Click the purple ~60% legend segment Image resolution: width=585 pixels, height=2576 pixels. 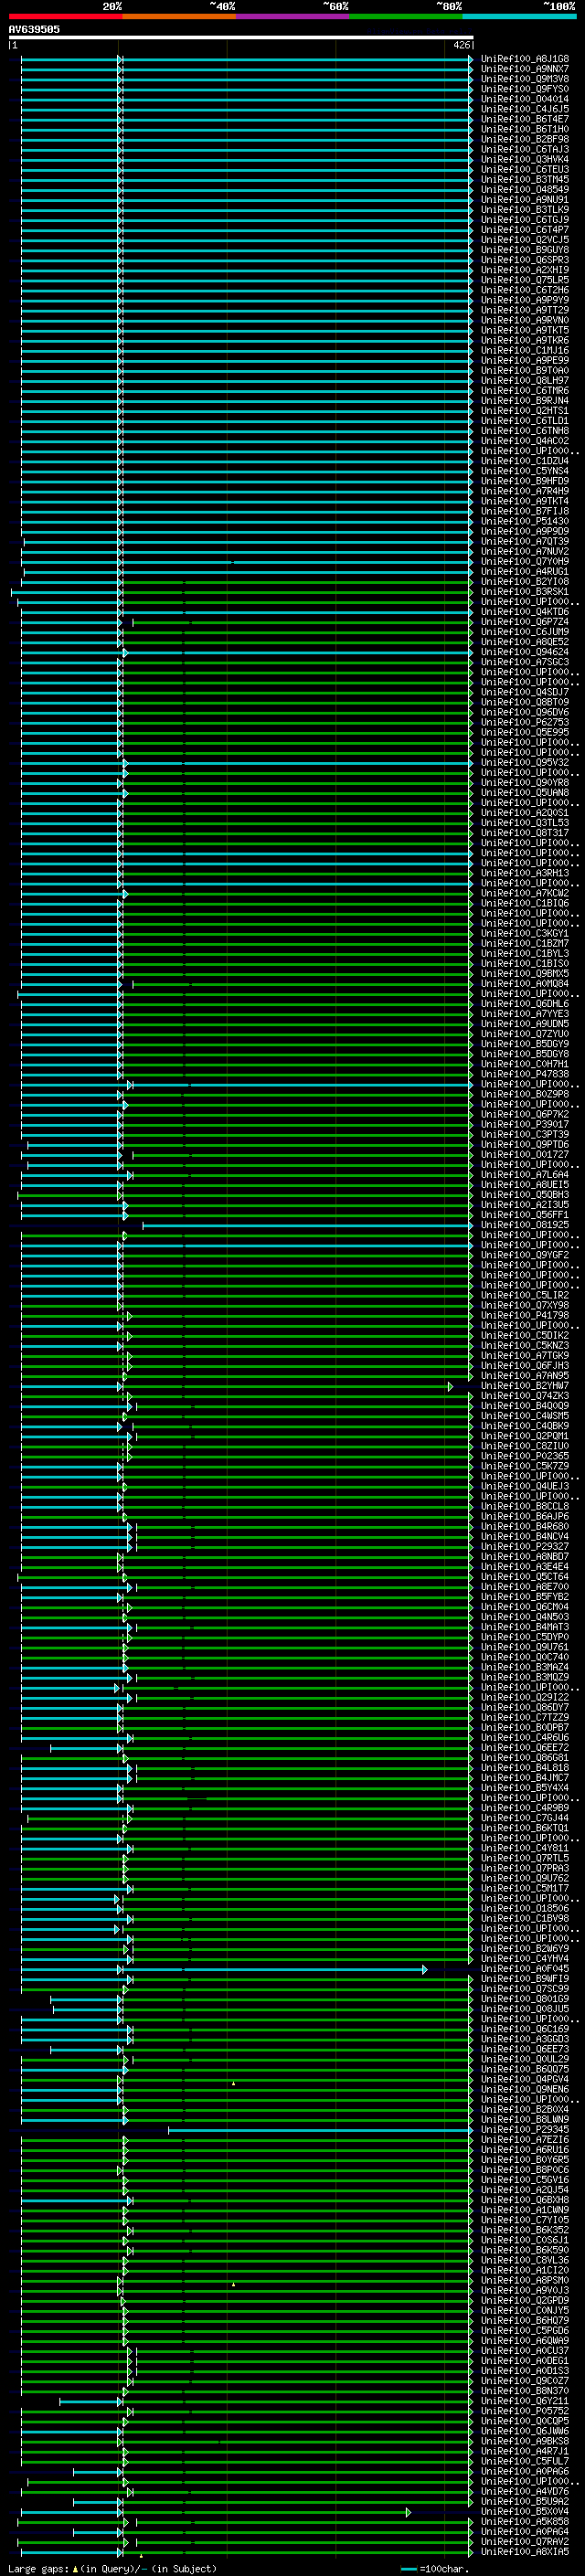pos(292,16)
